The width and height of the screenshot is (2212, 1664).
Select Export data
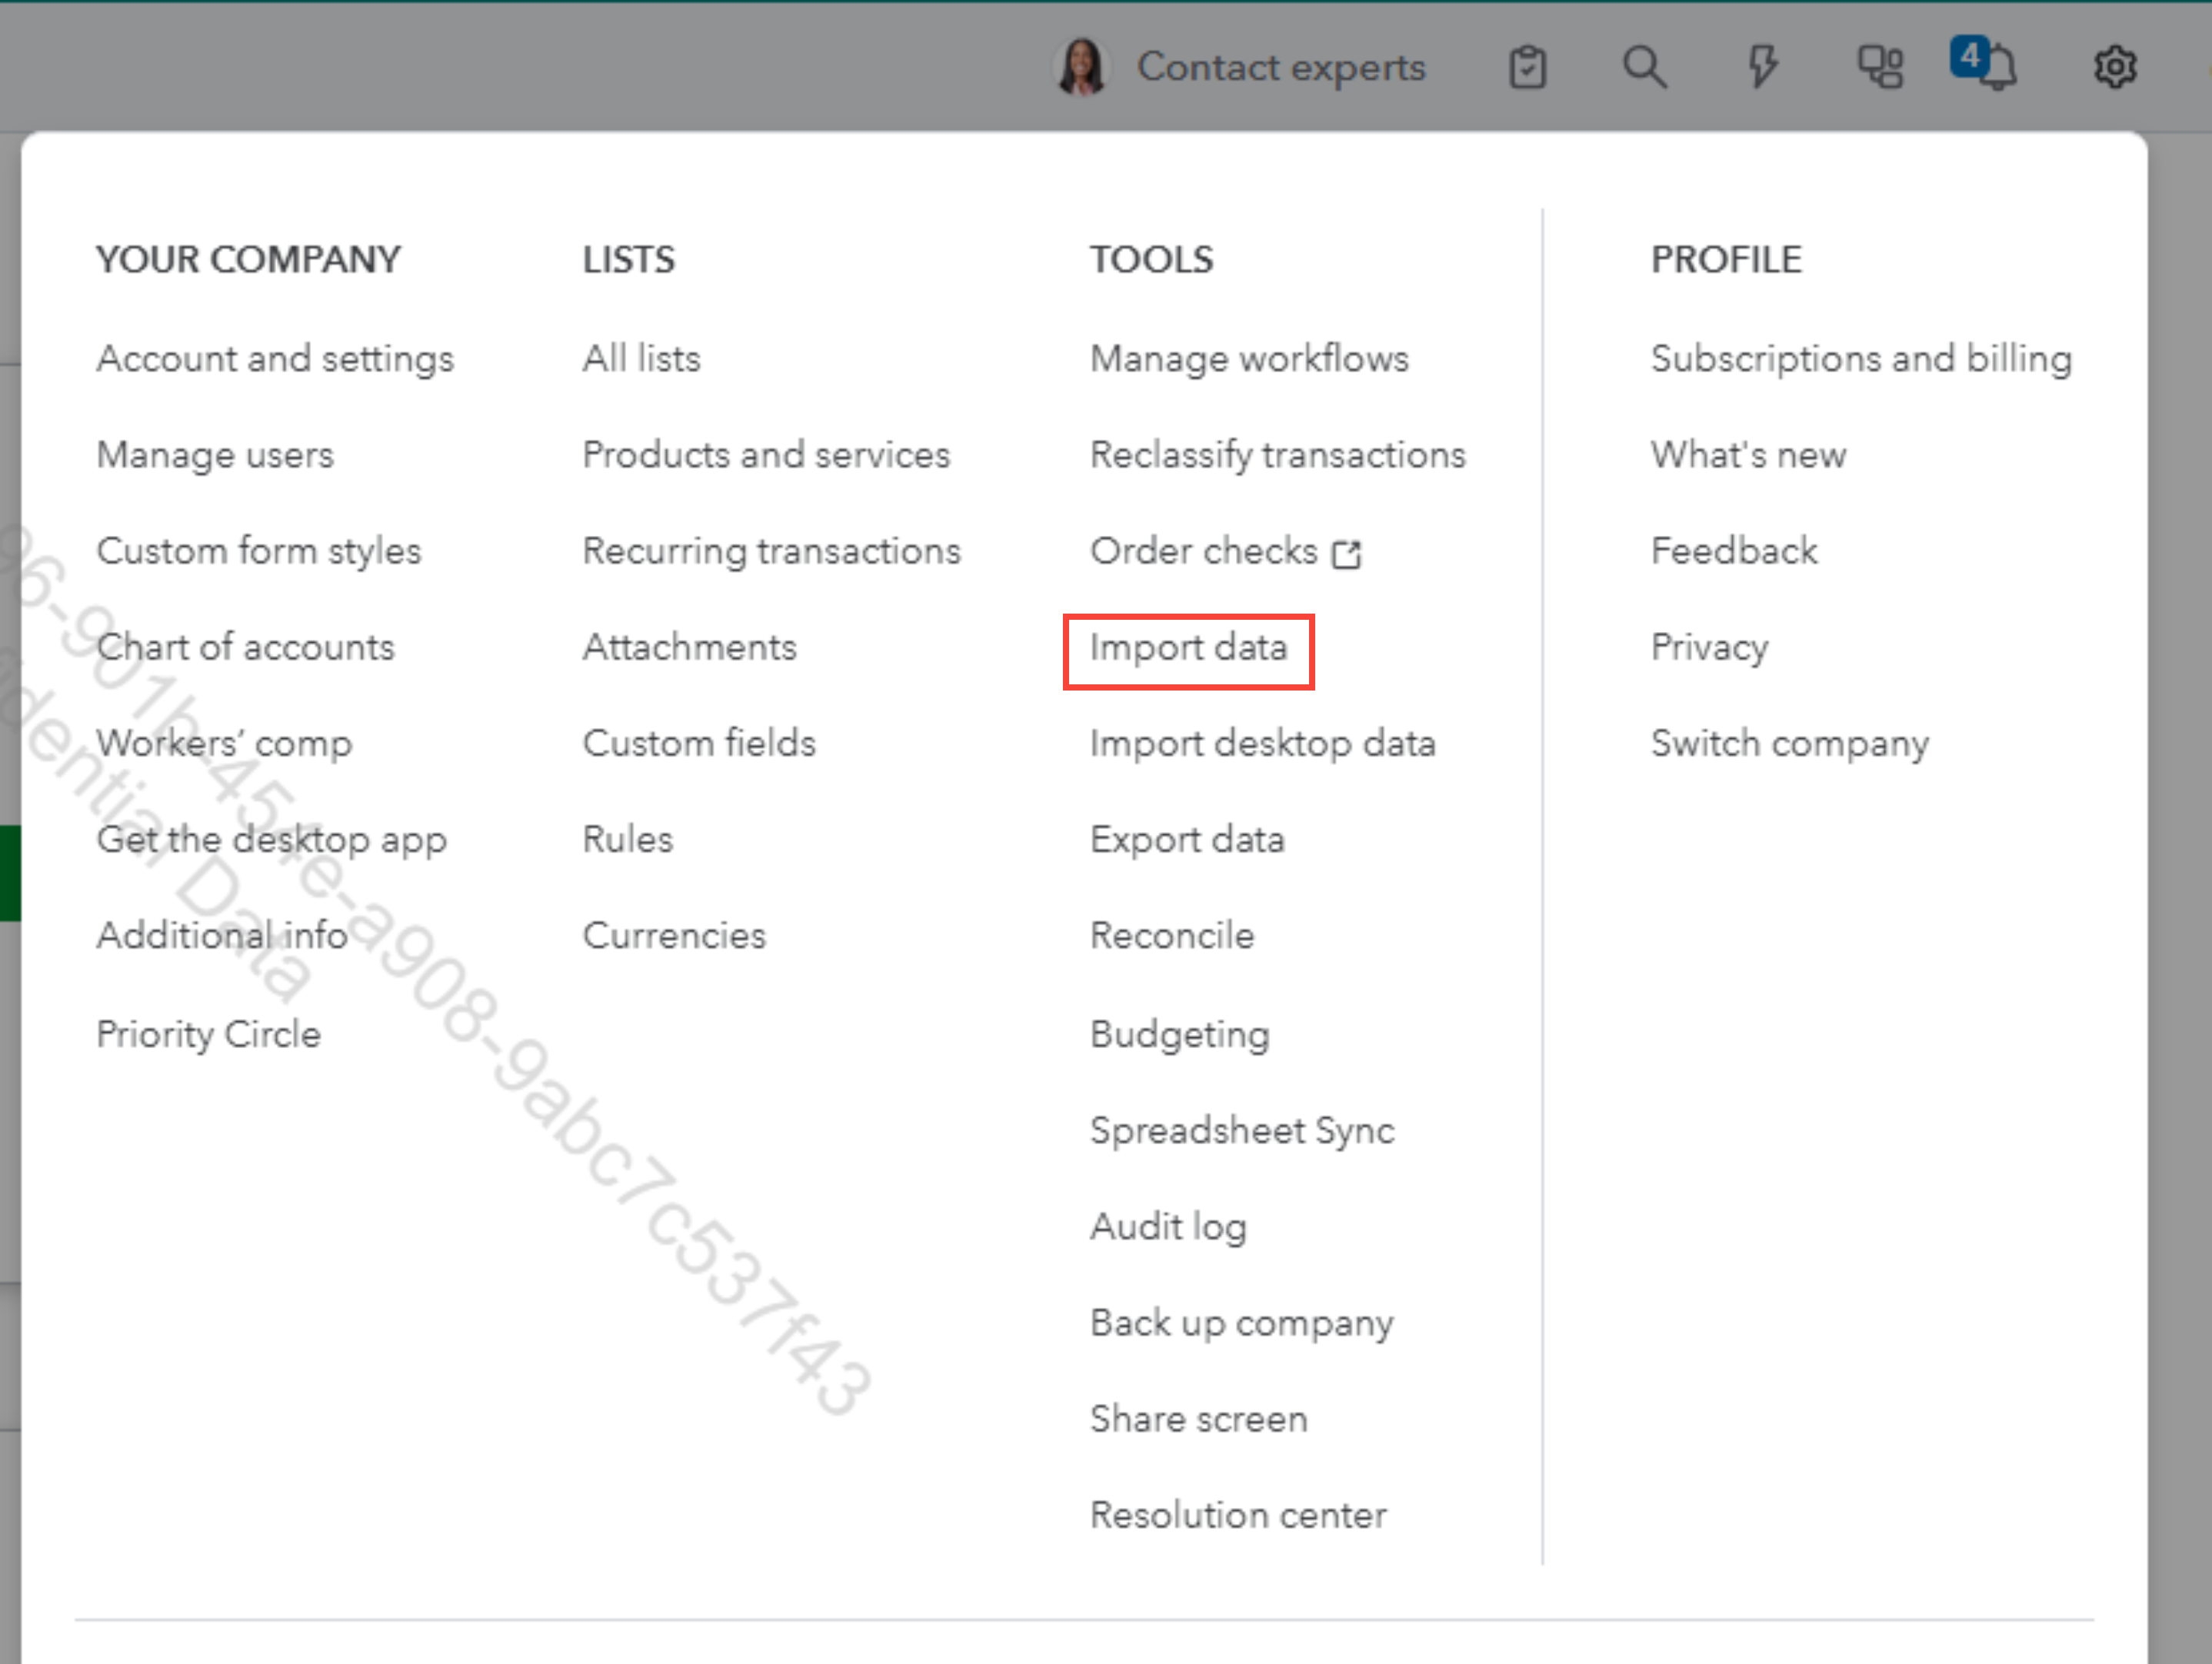[1187, 840]
